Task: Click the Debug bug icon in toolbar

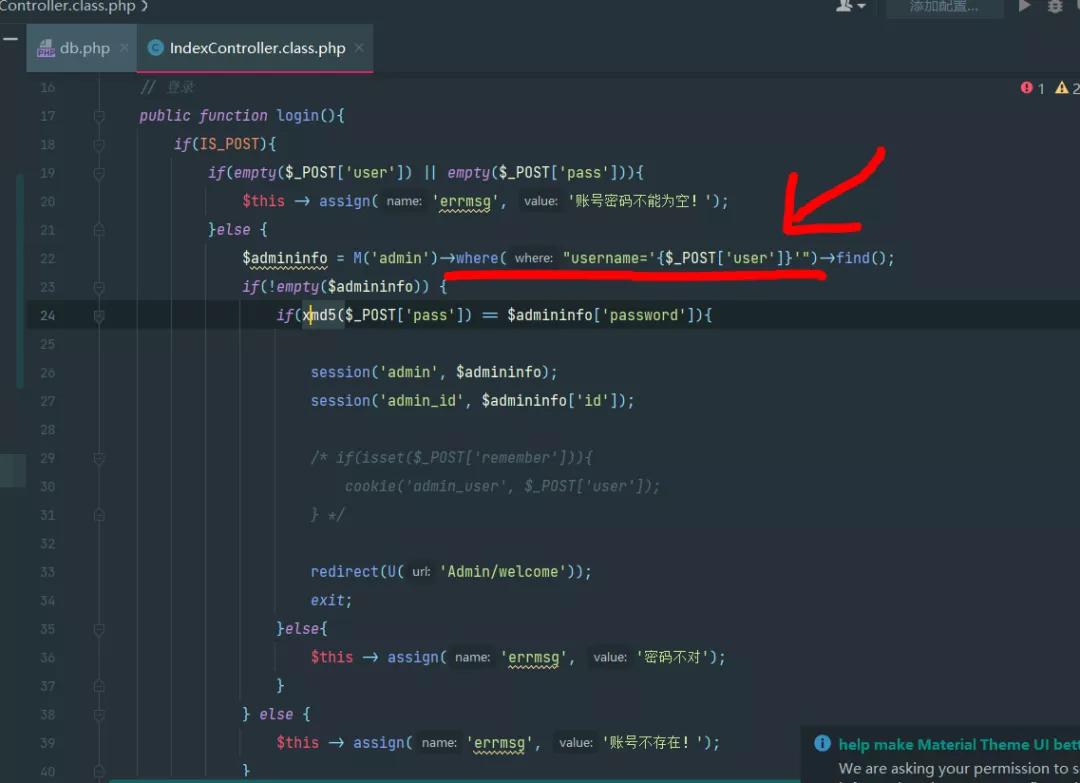Action: coord(1055,6)
